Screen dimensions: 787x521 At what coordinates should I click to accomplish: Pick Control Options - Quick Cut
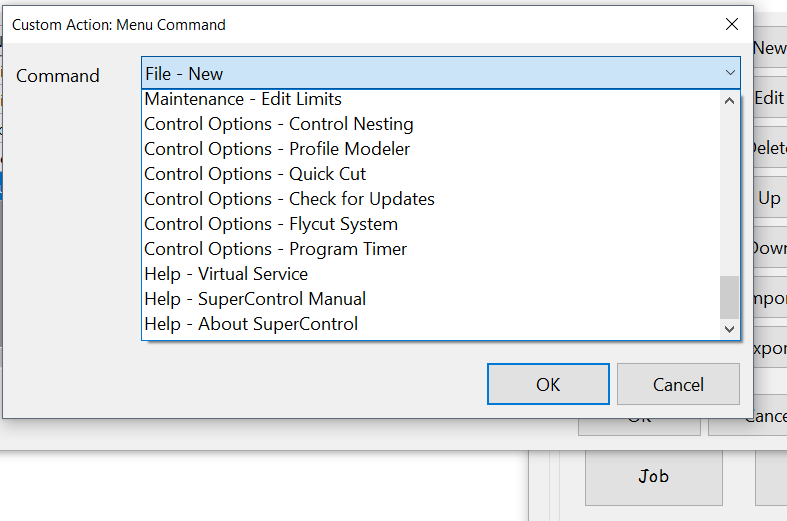point(431,174)
